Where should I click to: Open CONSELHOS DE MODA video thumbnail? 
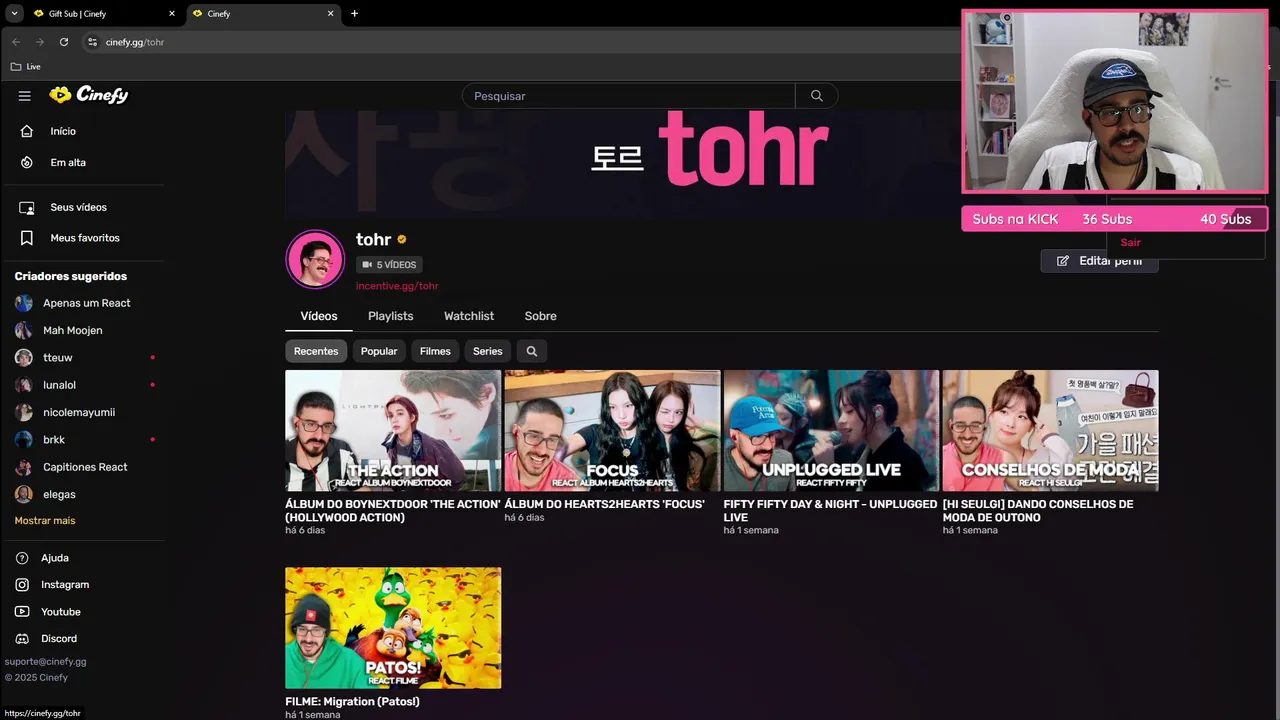pos(1050,431)
